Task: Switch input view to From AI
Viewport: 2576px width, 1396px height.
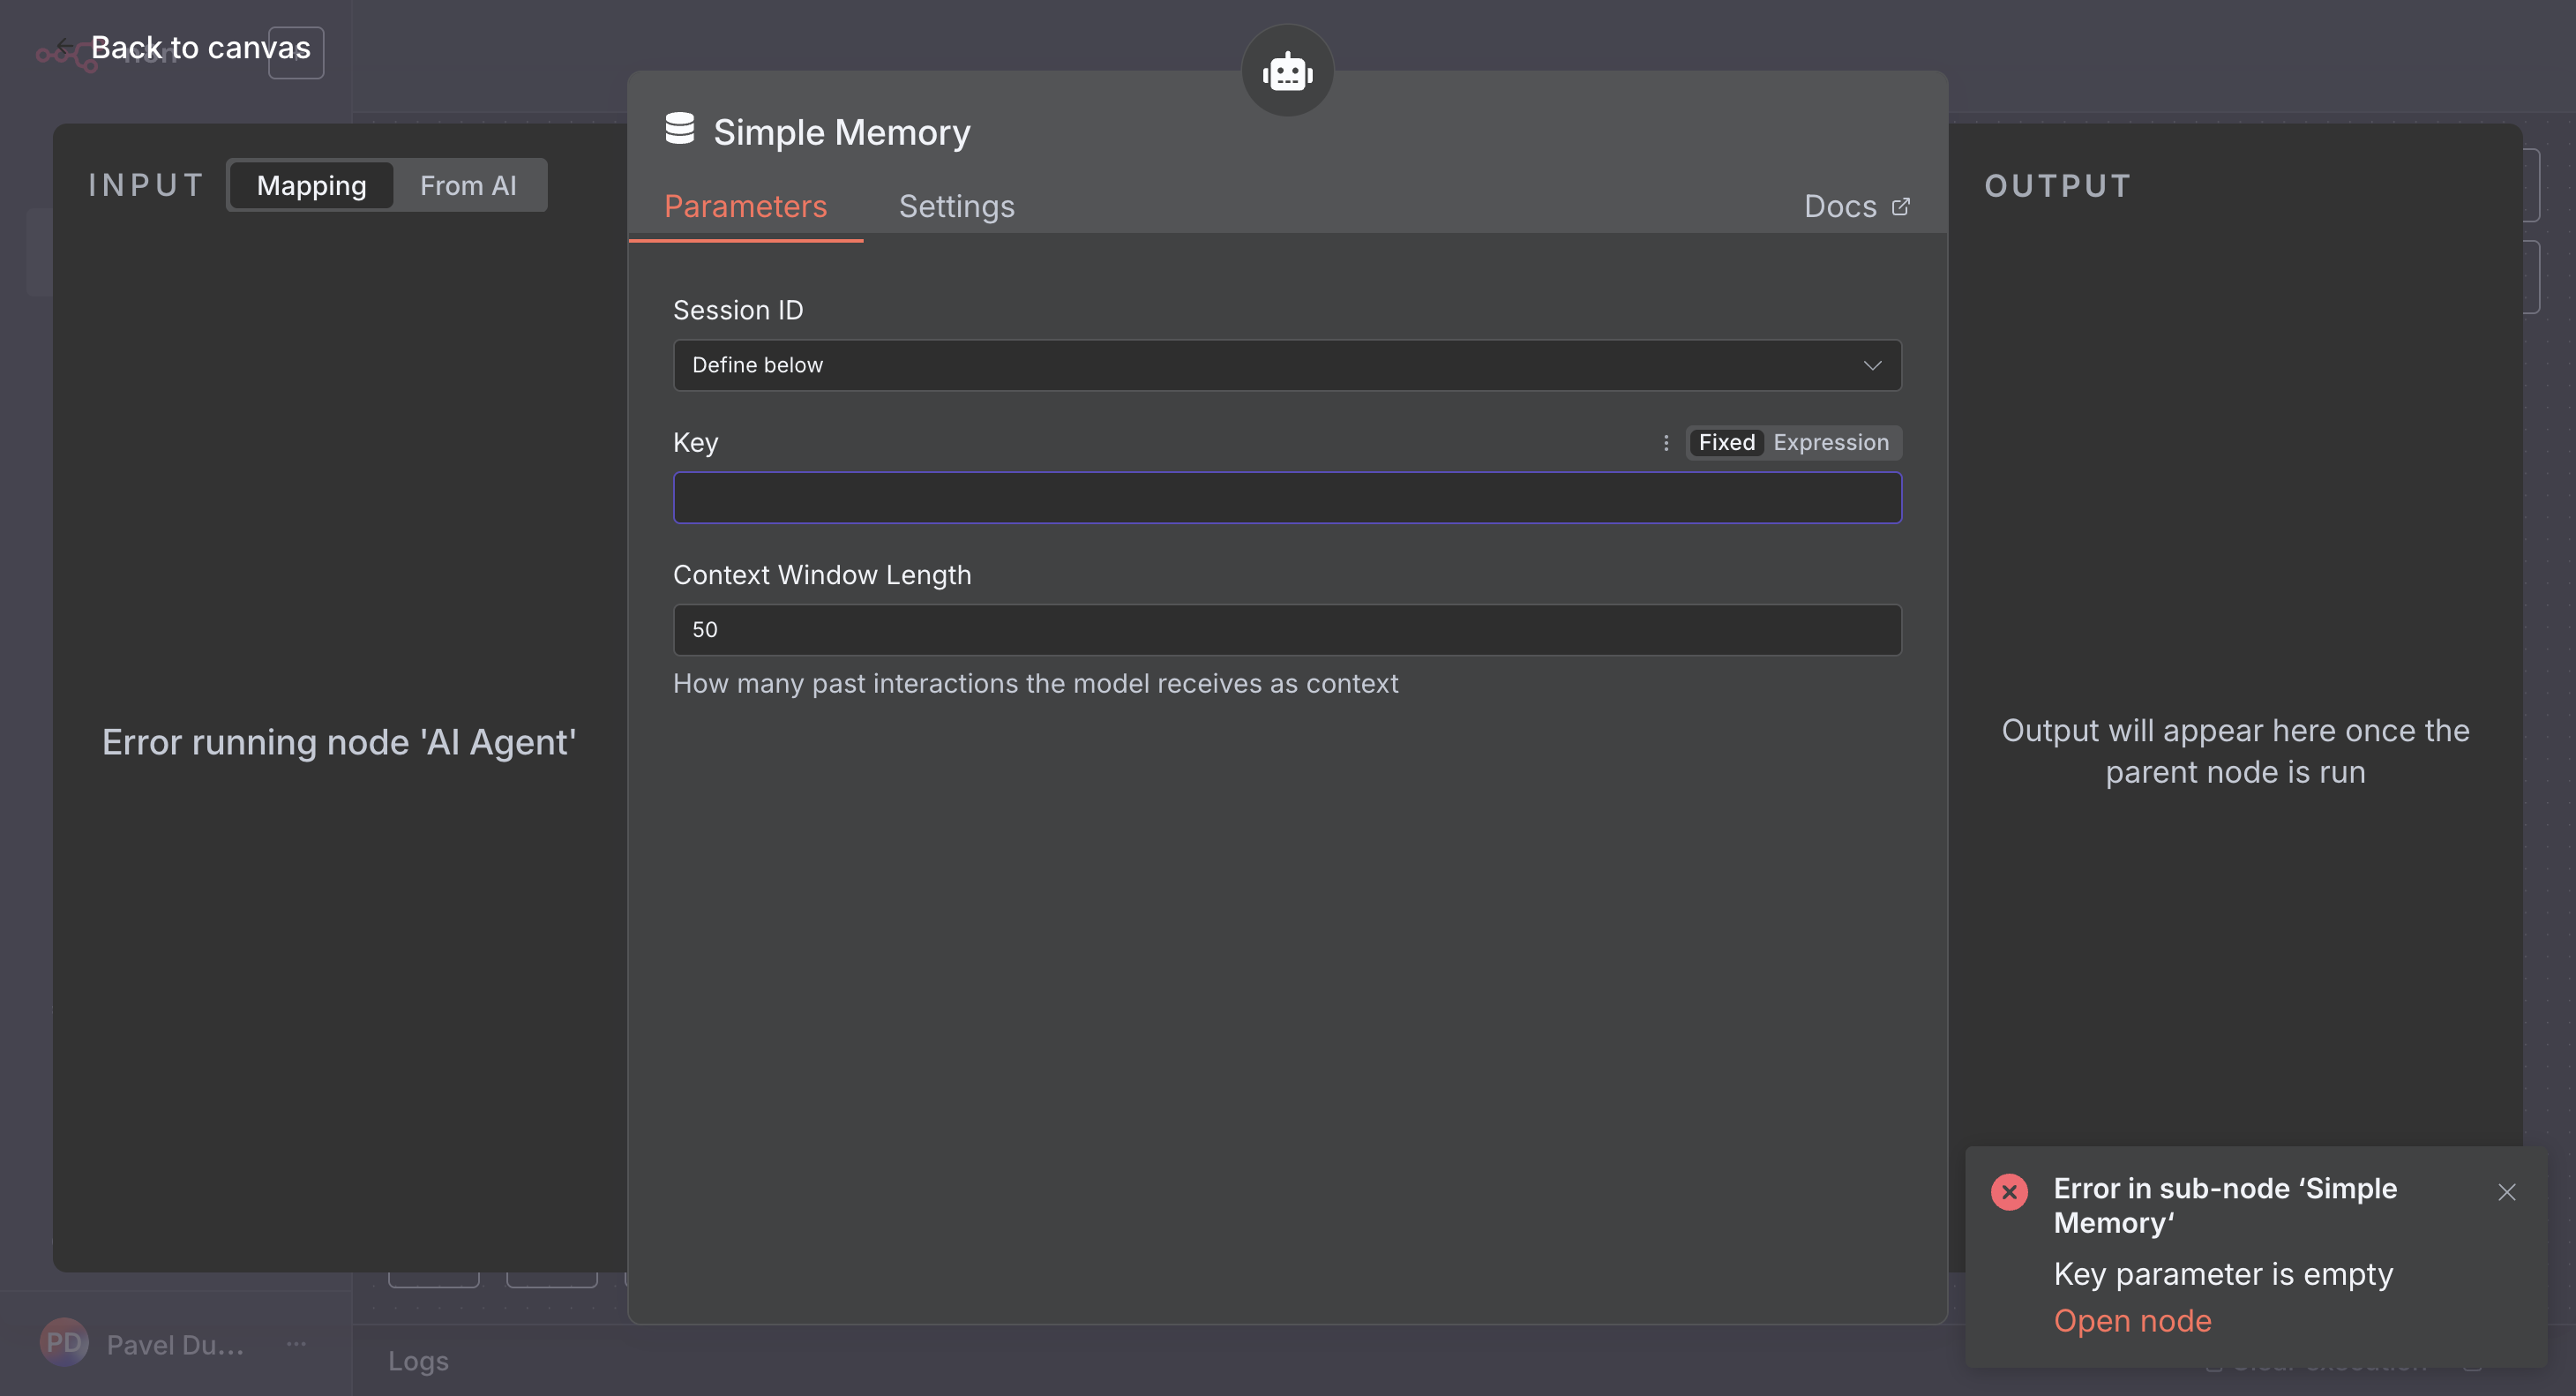Action: tap(468, 186)
